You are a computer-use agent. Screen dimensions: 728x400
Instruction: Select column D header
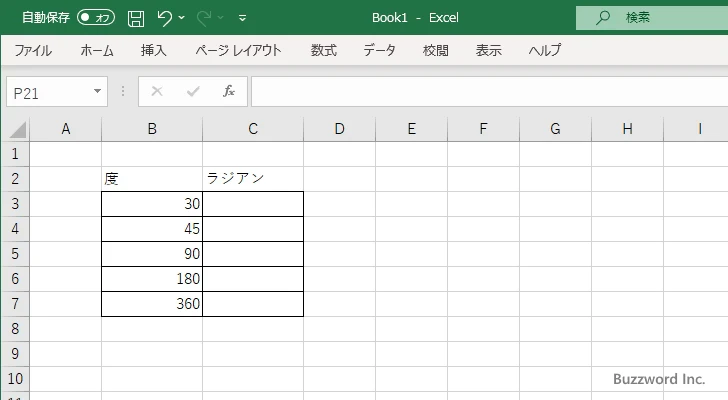(339, 129)
